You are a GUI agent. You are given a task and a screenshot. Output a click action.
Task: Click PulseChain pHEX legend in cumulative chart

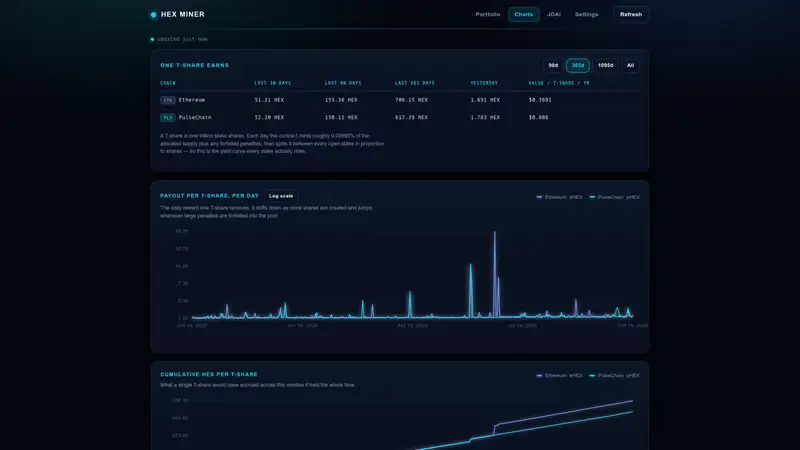614,376
